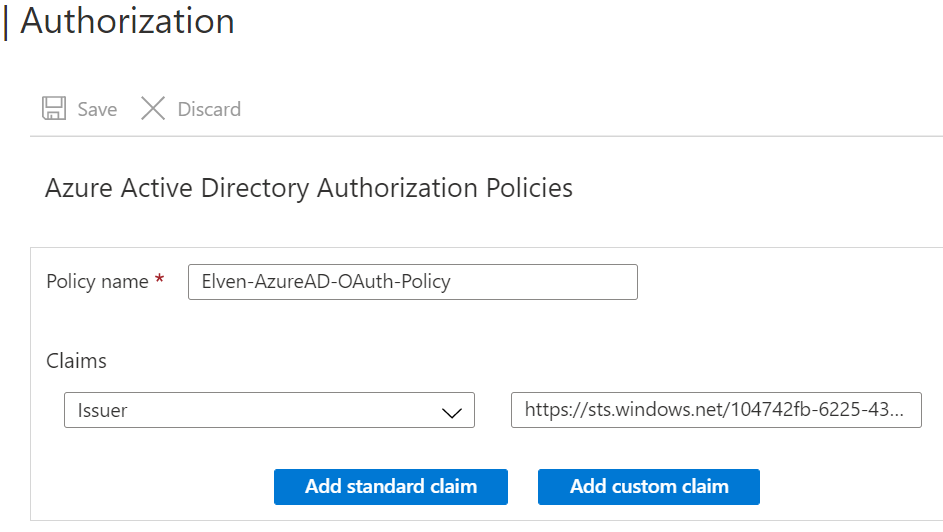Click the Authorization page title

[x=127, y=22]
